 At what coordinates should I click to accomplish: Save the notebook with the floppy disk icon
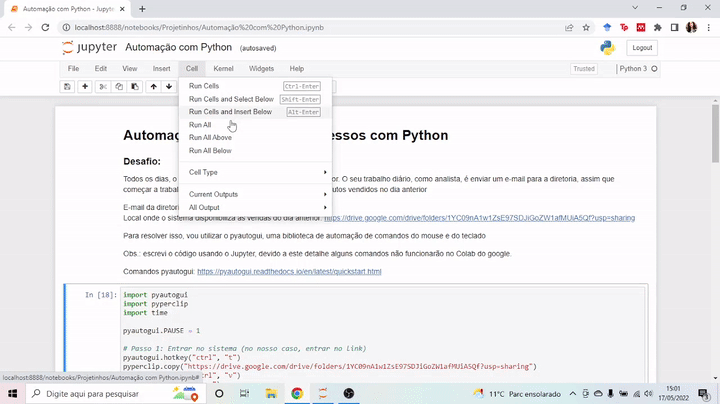pyautogui.click(x=67, y=86)
